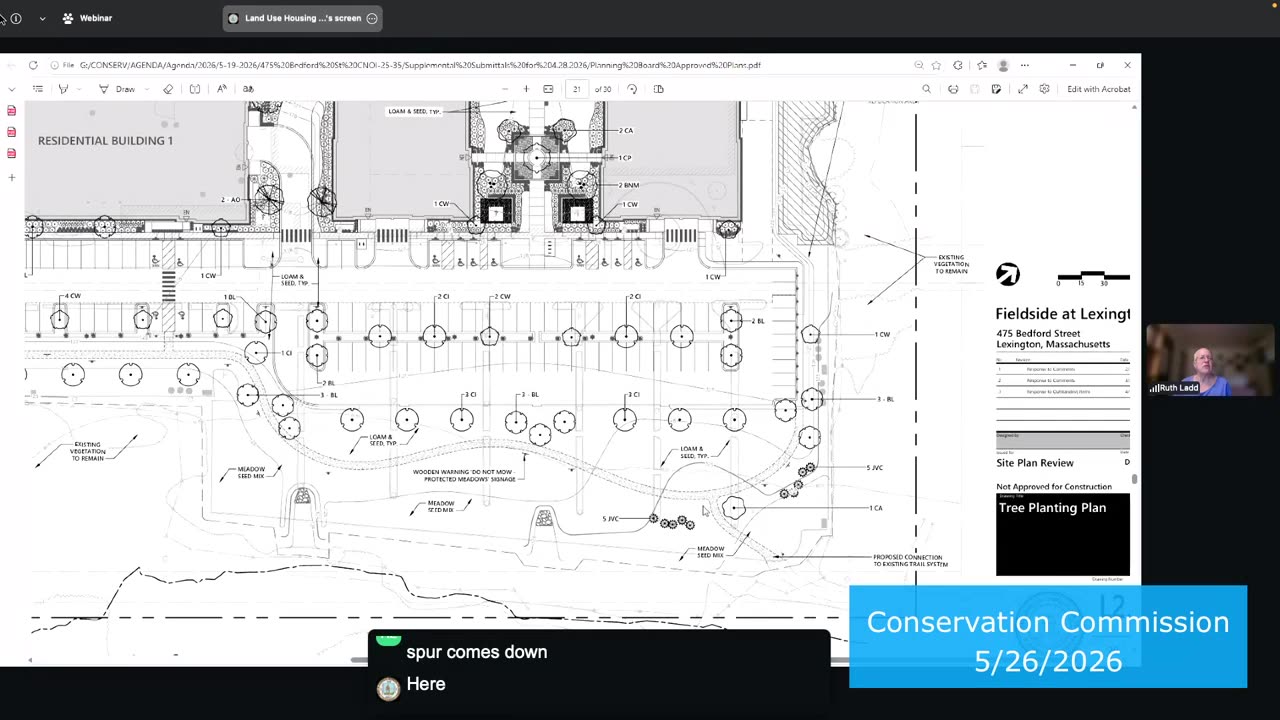Click '475 Bedford Street' address text

coord(1037,333)
